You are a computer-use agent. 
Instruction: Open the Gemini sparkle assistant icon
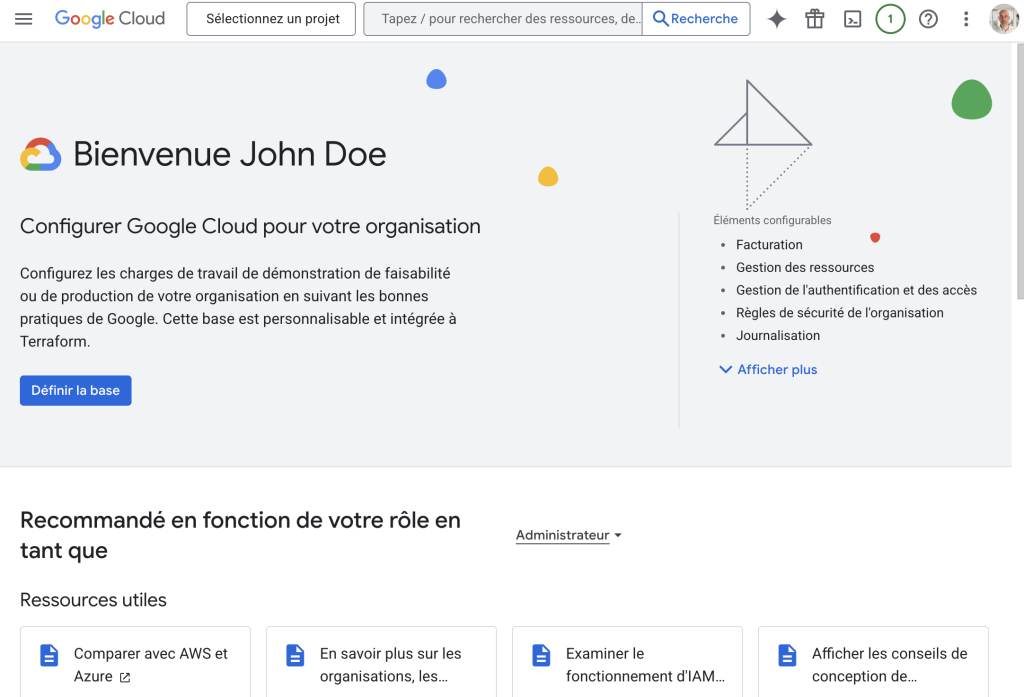(776, 19)
